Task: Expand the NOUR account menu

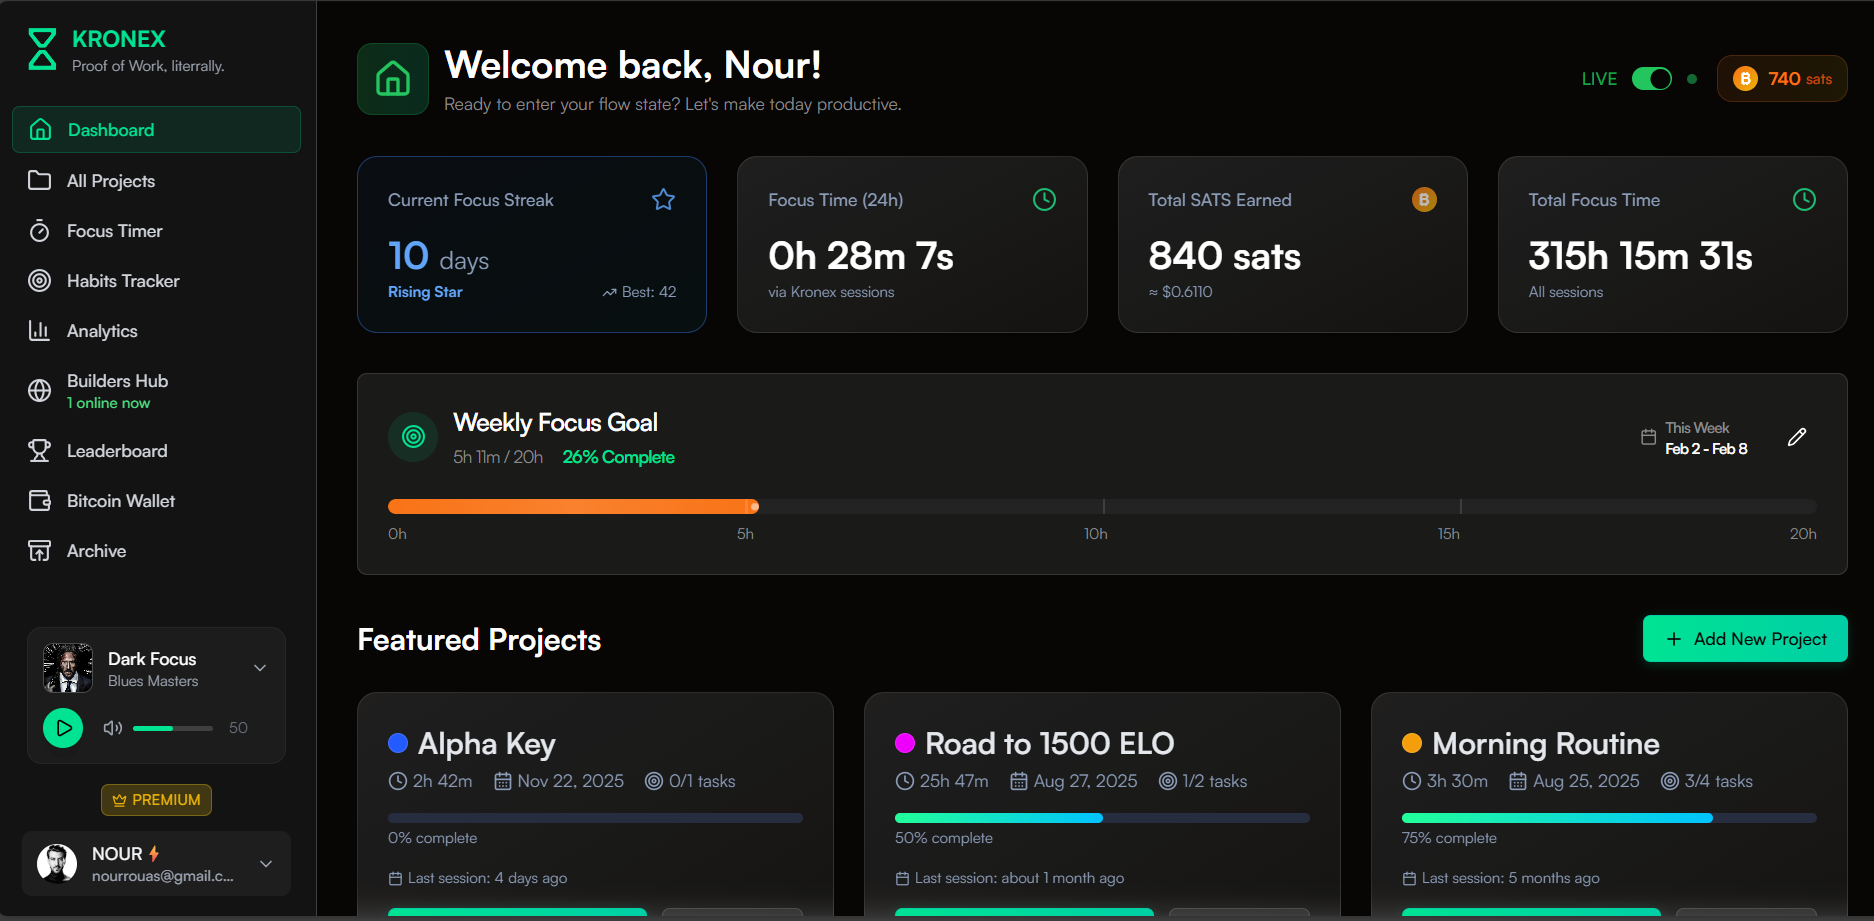Action: (x=265, y=863)
